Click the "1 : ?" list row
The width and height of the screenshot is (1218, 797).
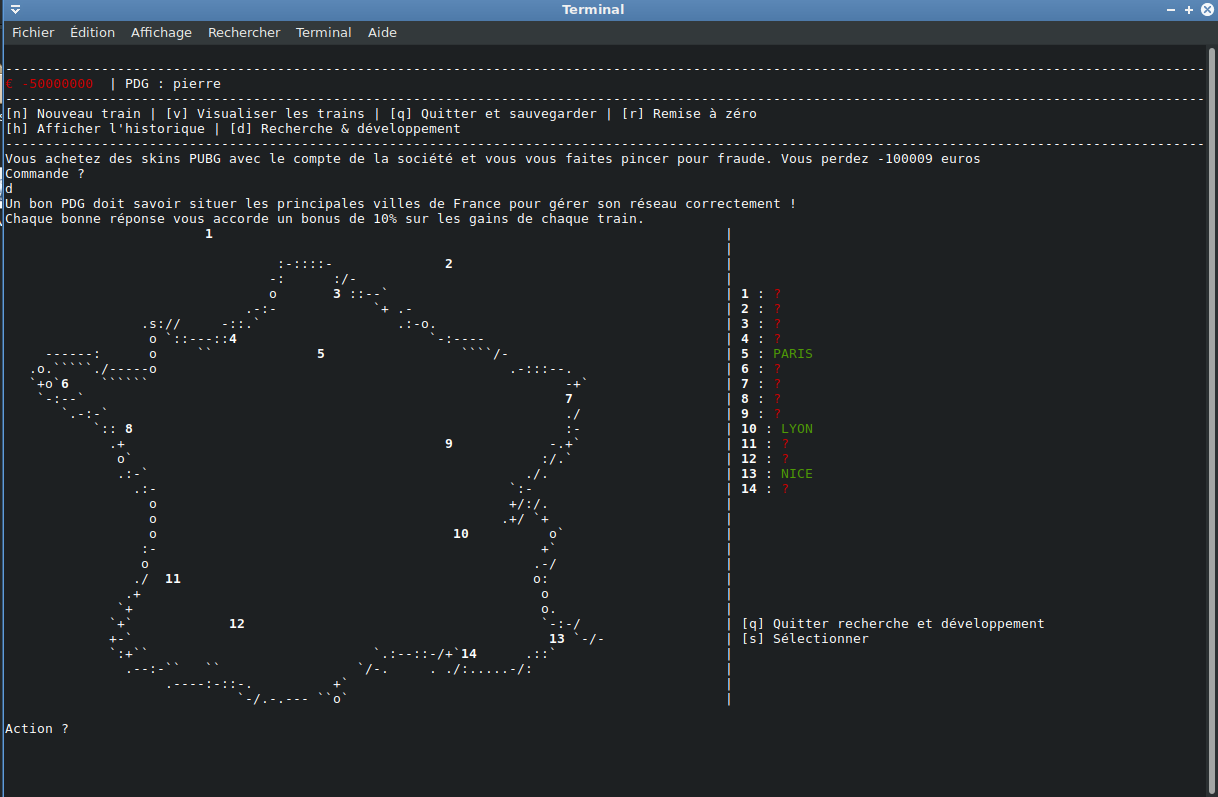click(x=761, y=294)
